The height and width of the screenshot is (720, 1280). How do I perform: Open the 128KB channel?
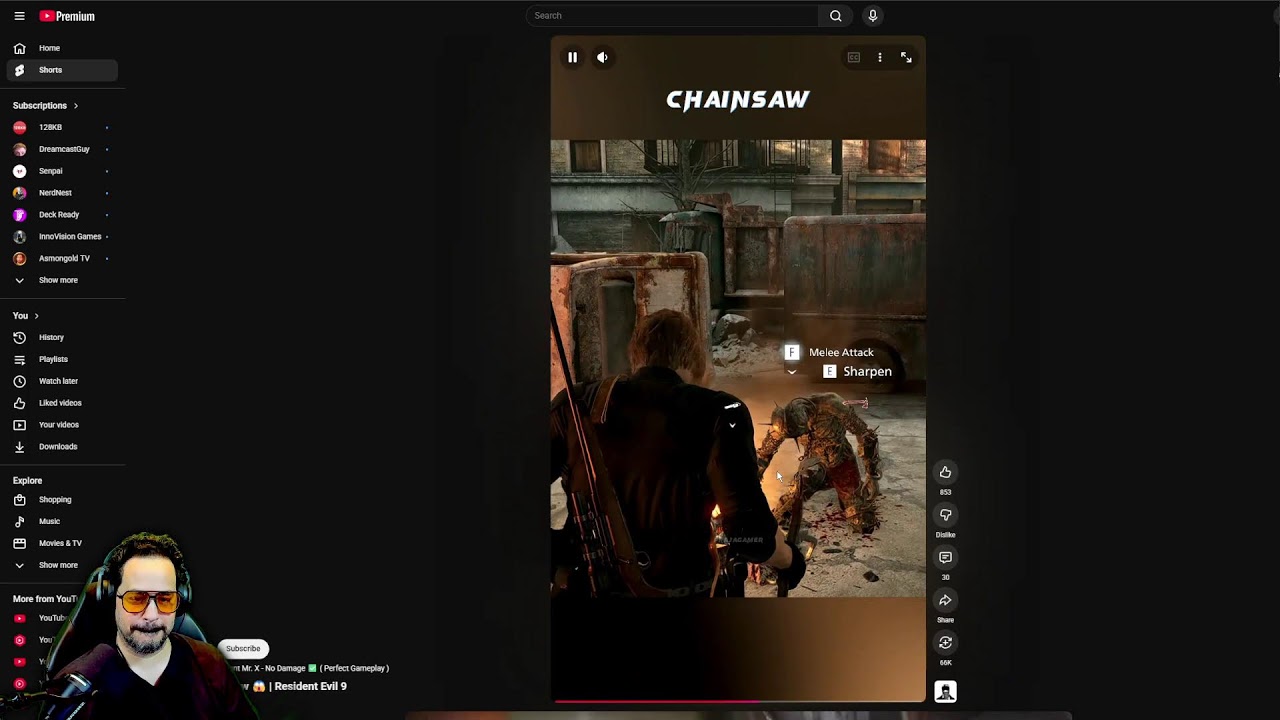pos(62,127)
